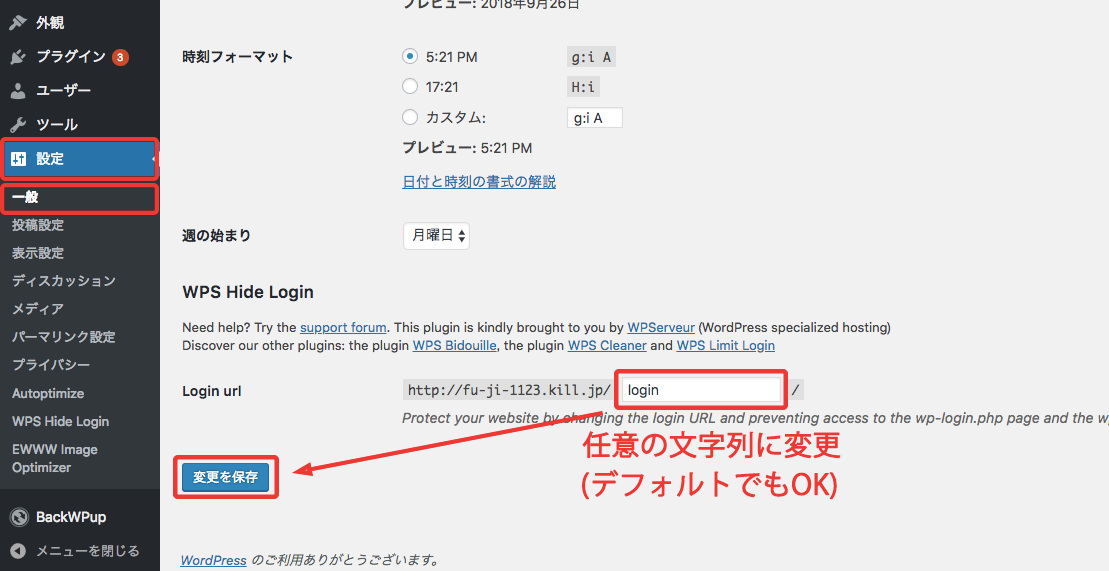Open EWWW Image Optimizer settings page

tap(54, 458)
